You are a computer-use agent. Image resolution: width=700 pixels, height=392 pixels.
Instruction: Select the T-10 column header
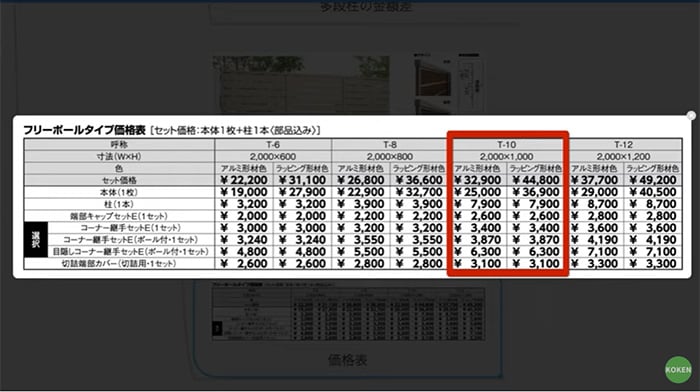click(507, 145)
